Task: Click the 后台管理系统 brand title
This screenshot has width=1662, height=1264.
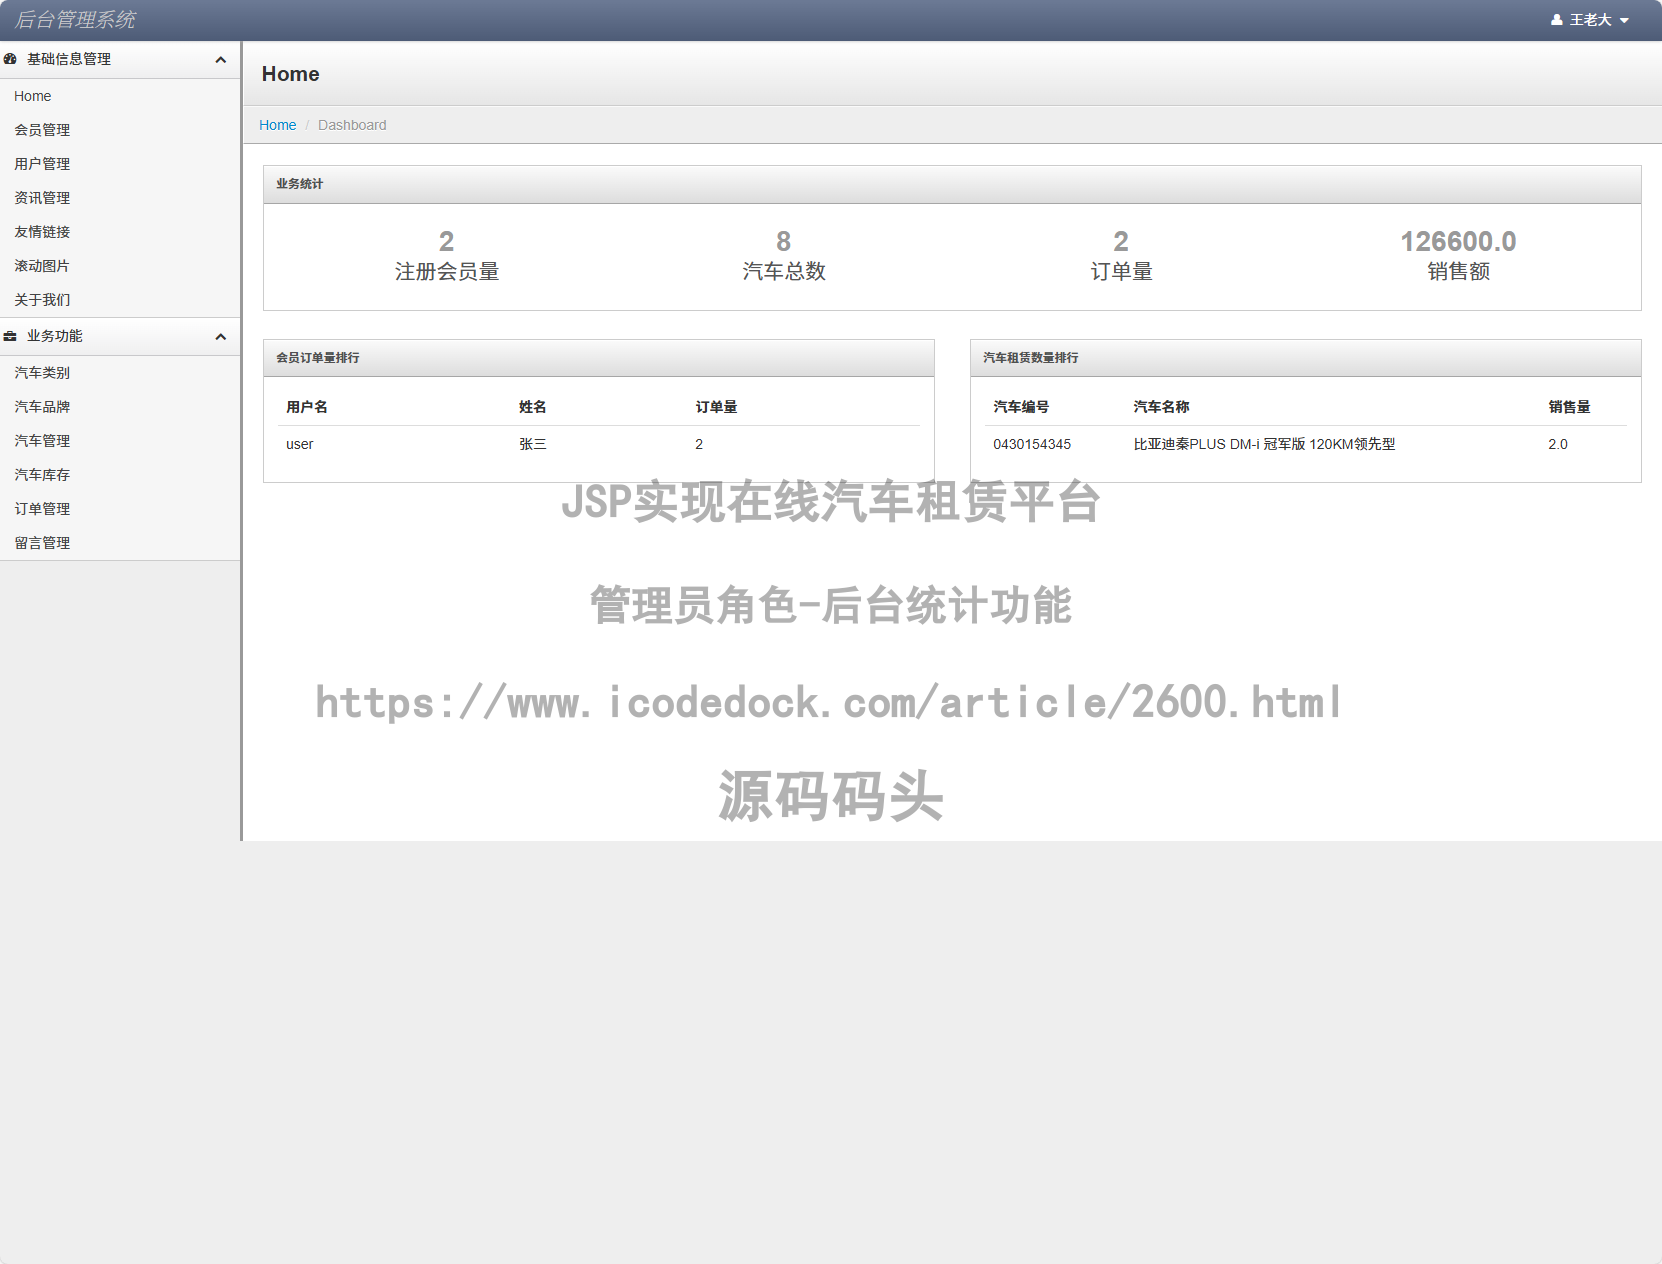Action: click(x=75, y=20)
